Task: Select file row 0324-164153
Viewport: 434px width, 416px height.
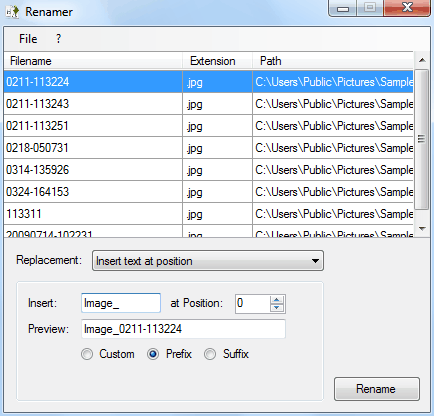Action: point(208,192)
